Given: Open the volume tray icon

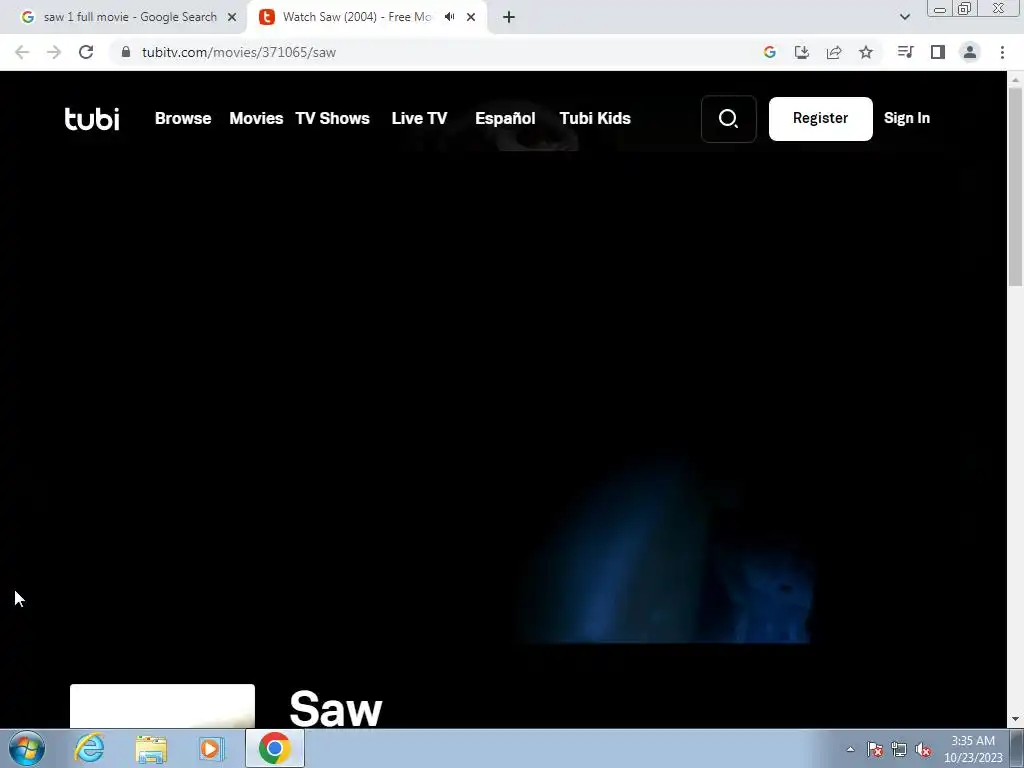Looking at the screenshot, I should pos(923,749).
